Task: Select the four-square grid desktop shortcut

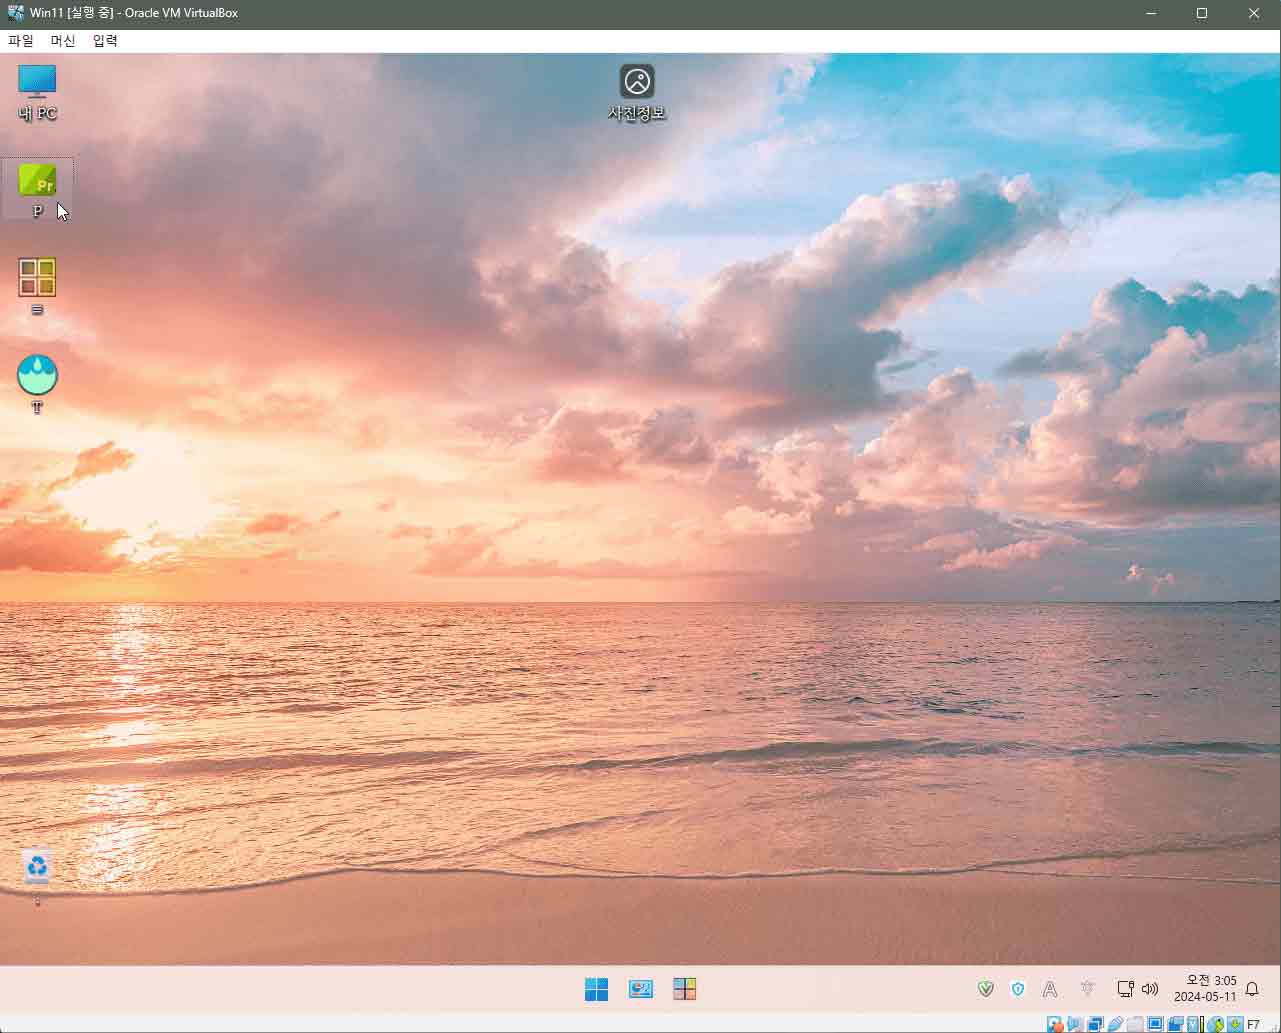Action: tap(37, 287)
